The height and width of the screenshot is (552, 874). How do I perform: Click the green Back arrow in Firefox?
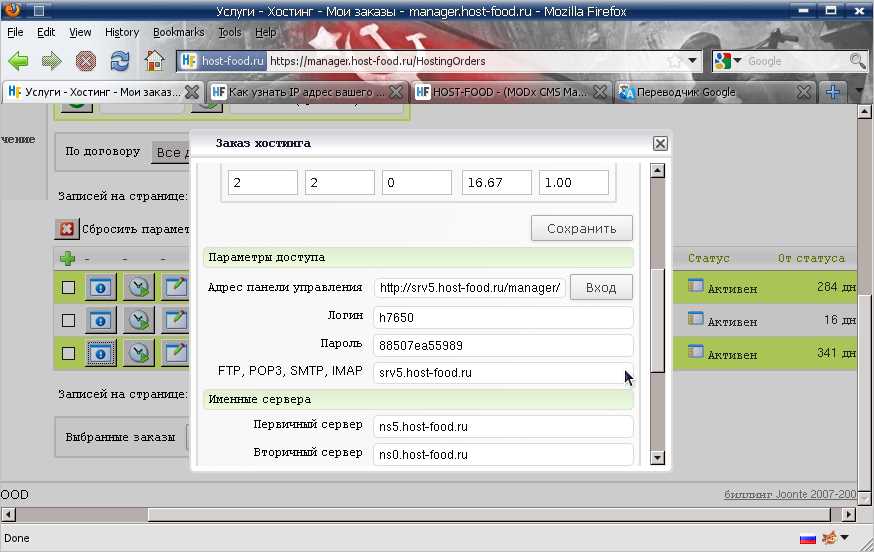18,60
